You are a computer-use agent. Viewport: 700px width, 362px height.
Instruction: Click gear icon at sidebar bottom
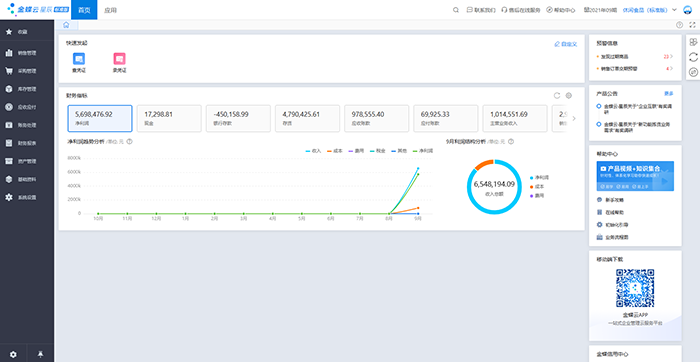pos(13,354)
